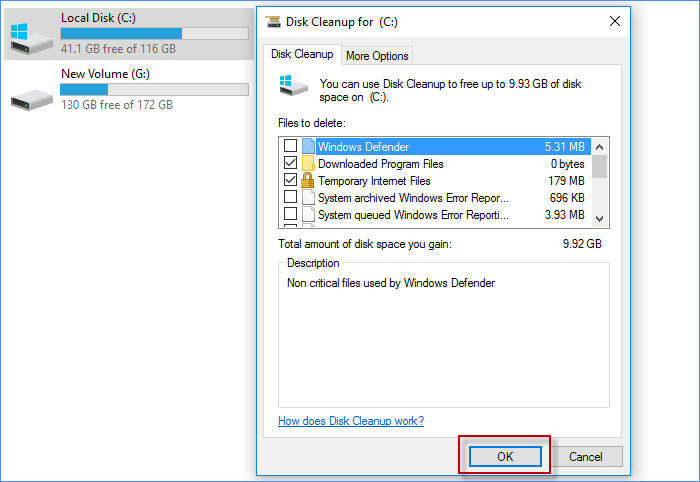
Task: Click the 'New Volume (G:)' drive name
Action: click(x=105, y=74)
